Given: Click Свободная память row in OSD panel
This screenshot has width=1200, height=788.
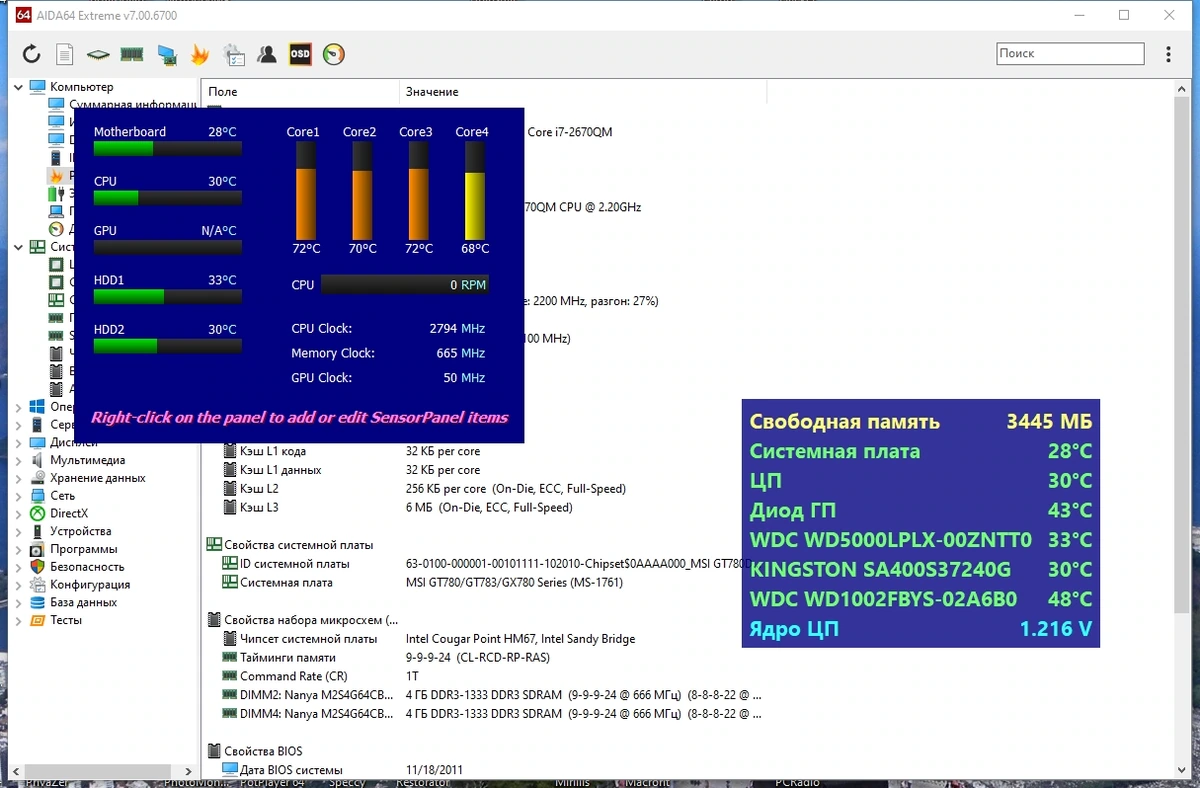Looking at the screenshot, I should [921, 421].
